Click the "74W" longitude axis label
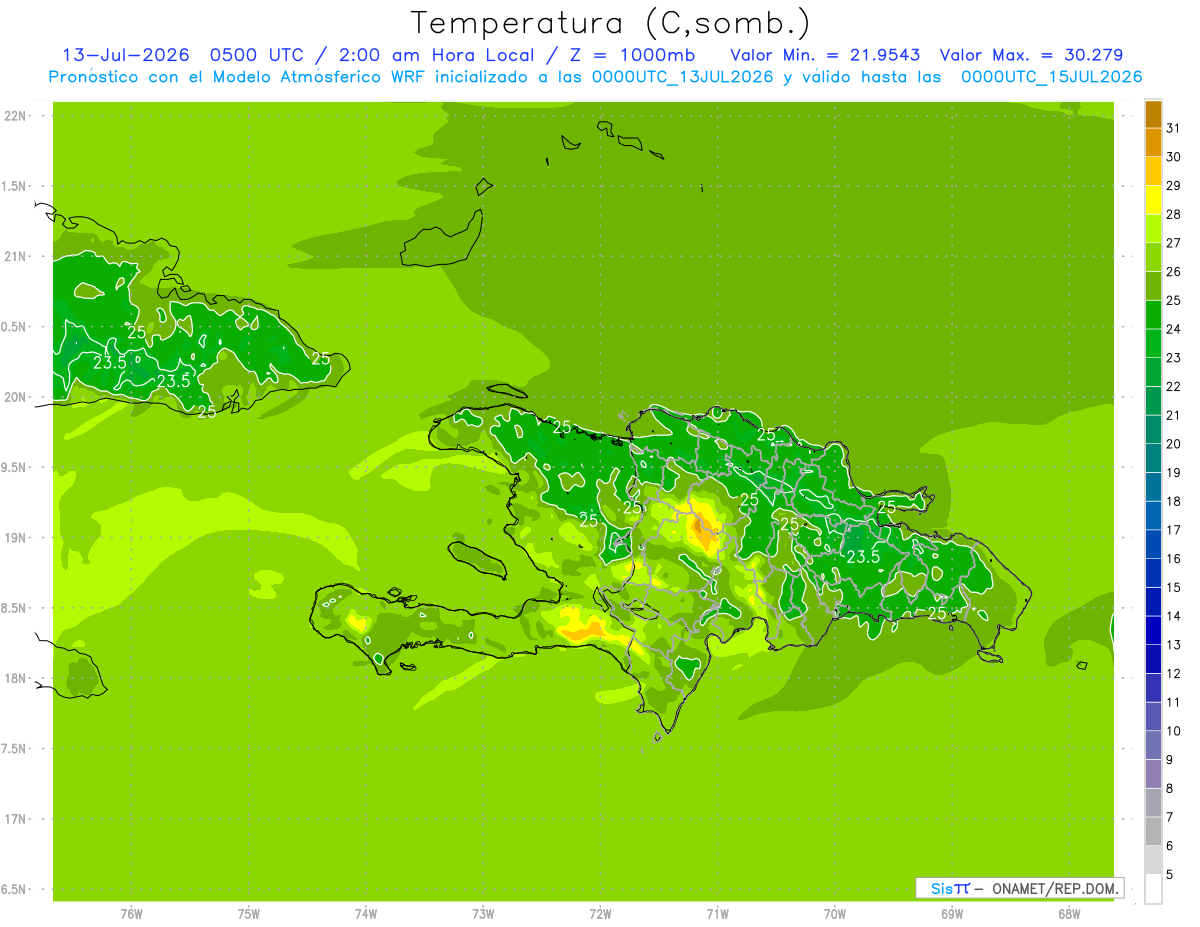Image resolution: width=1200 pixels, height=927 pixels. (365, 914)
